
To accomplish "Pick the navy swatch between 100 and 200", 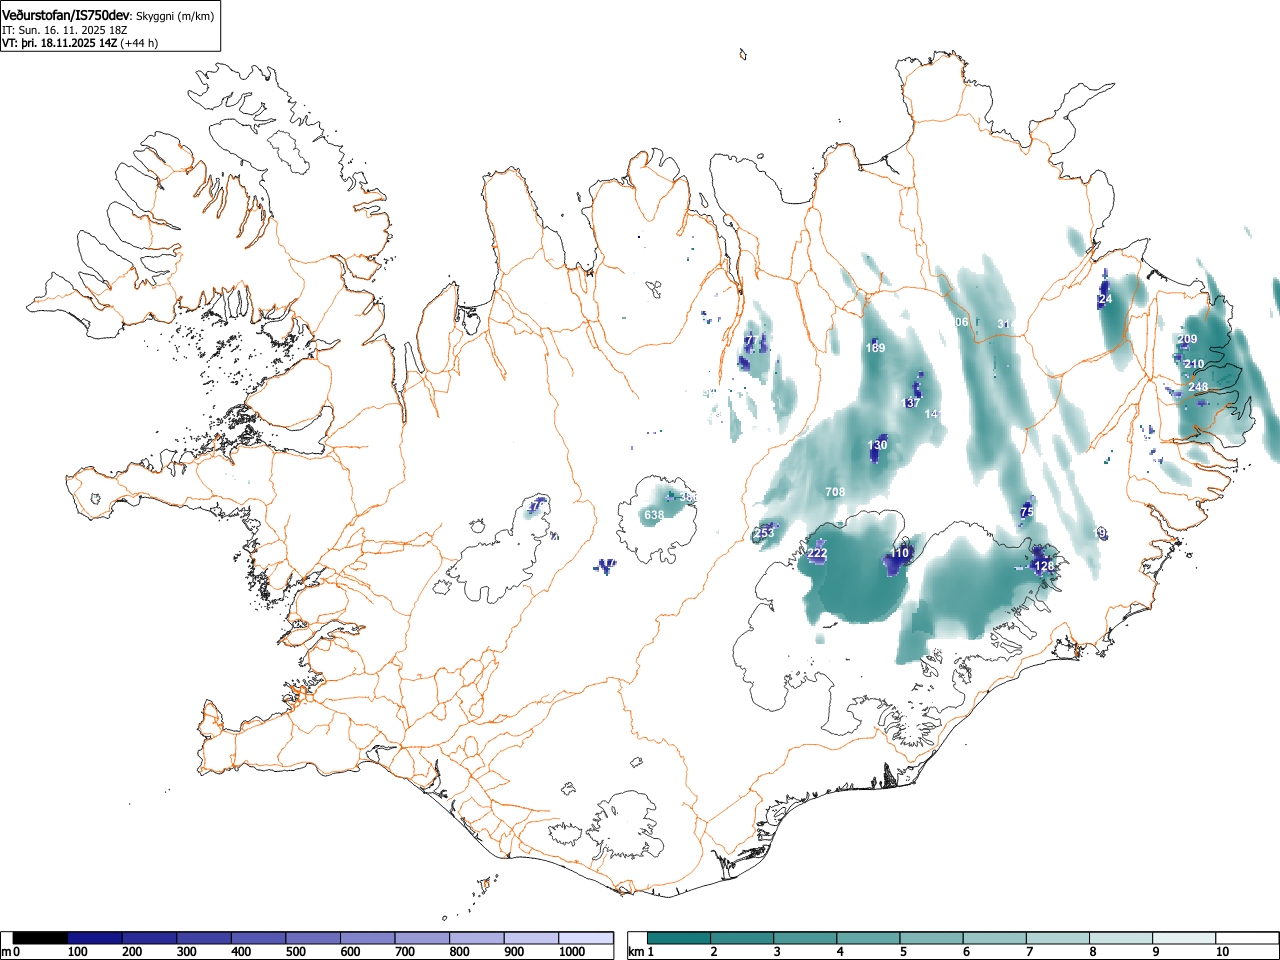I will pos(95,938).
